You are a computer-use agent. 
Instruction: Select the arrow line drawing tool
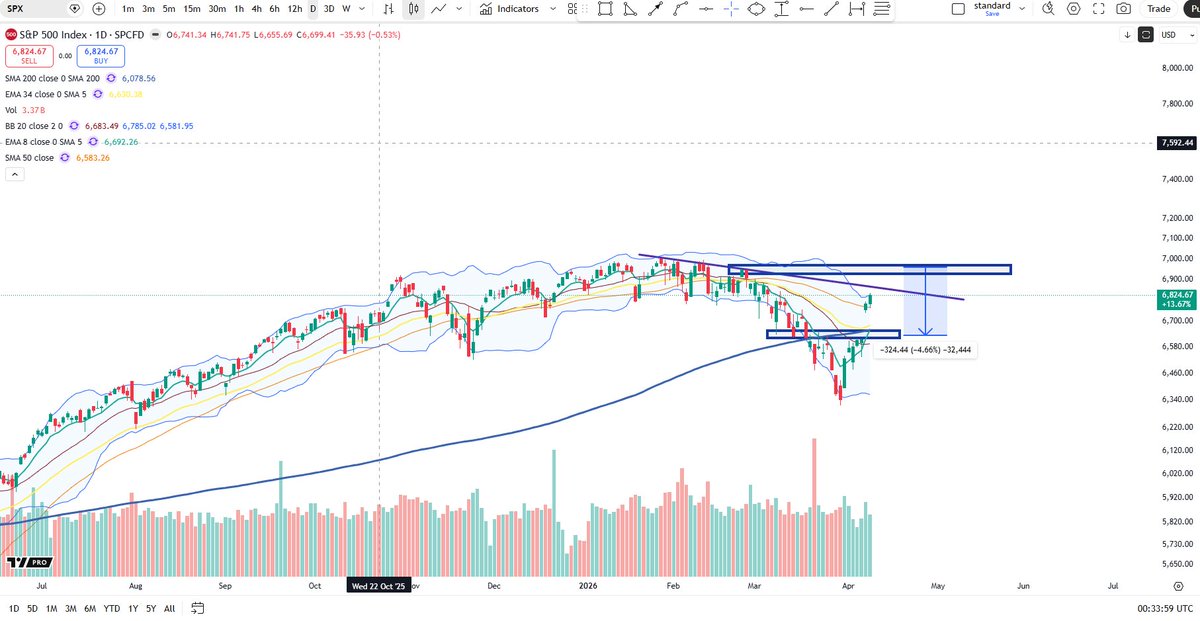(x=655, y=9)
